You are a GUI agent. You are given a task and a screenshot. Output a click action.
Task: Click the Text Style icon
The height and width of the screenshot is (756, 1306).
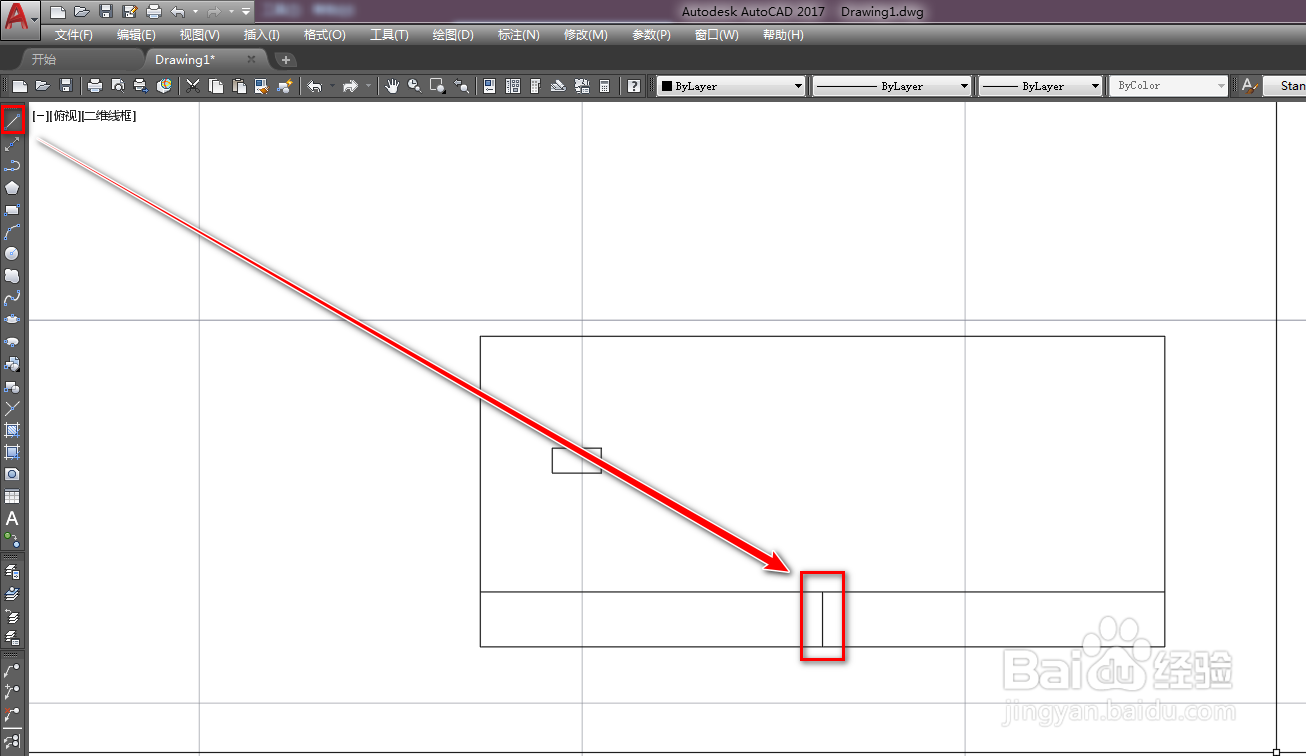(1249, 86)
